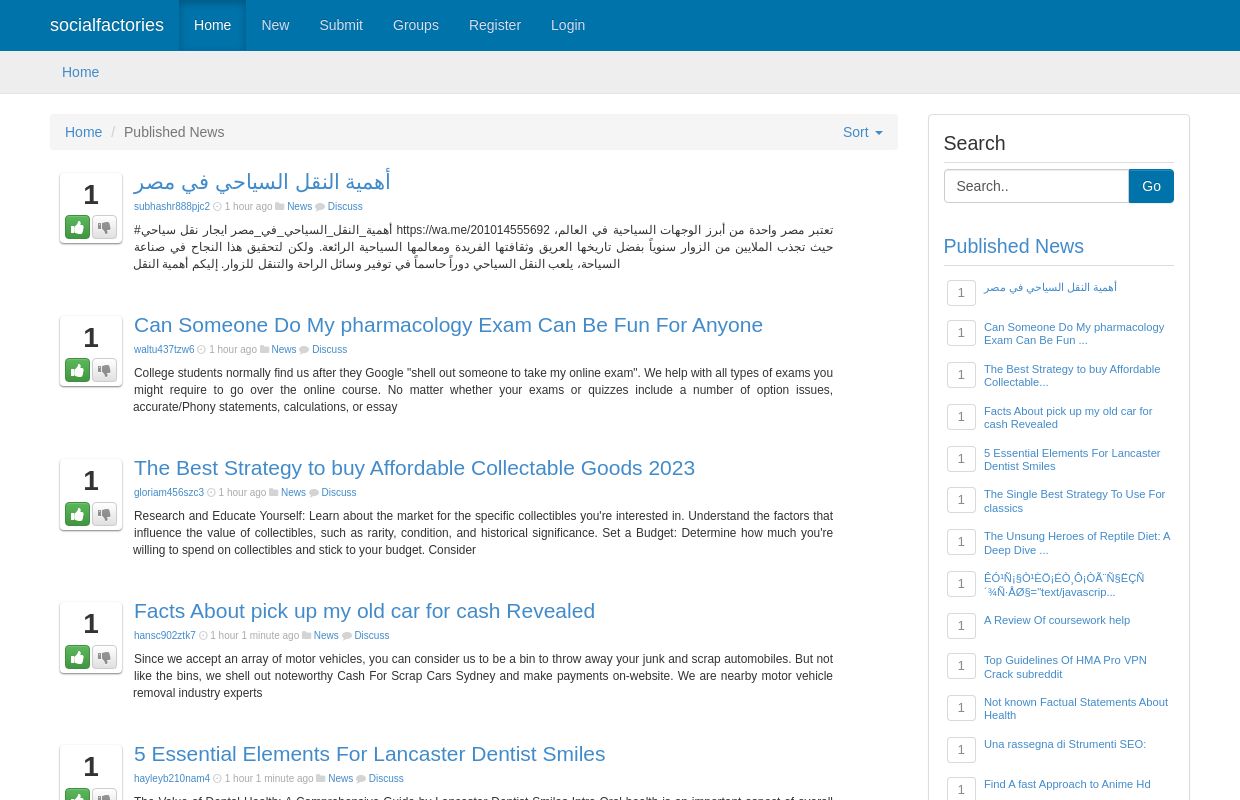The width and height of the screenshot is (1240, 800).
Task: Click the comment icon beside Discuss on car article
Action: [x=347, y=635]
